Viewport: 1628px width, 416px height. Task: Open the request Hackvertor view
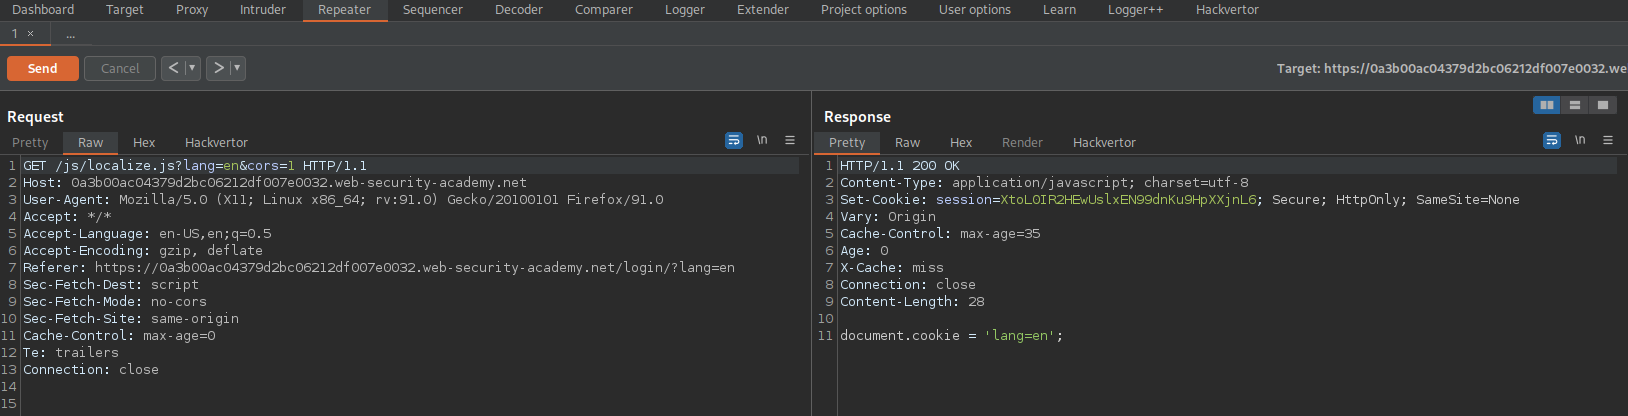[216, 143]
